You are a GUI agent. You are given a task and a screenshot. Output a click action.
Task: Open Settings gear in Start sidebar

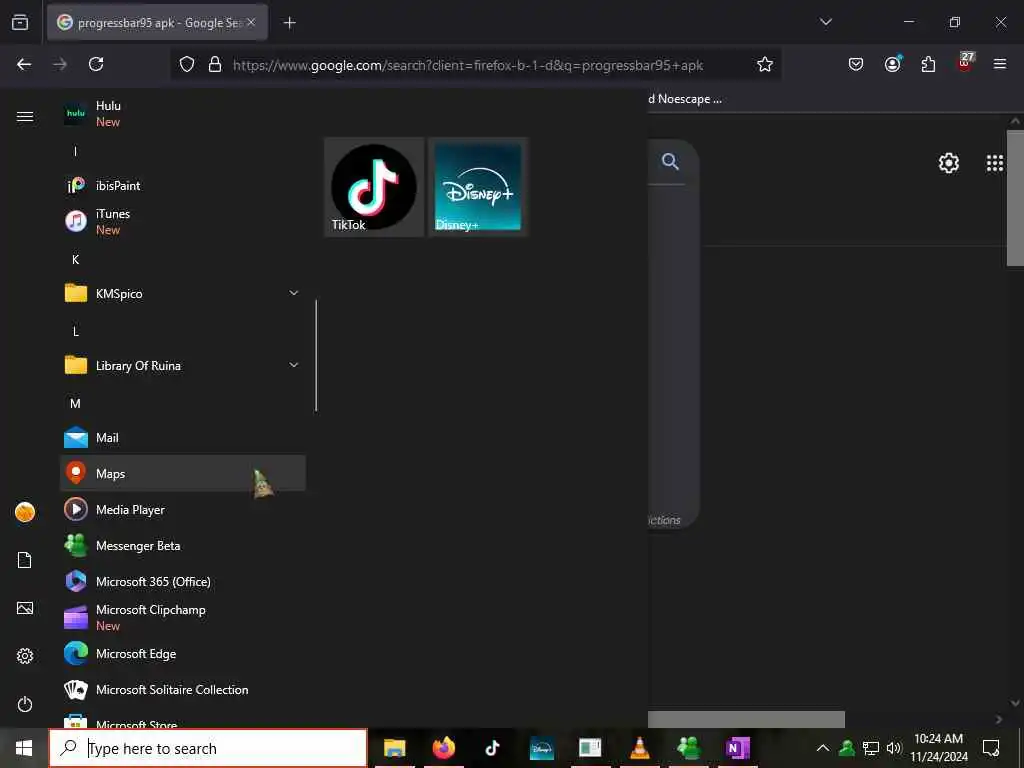(25, 656)
